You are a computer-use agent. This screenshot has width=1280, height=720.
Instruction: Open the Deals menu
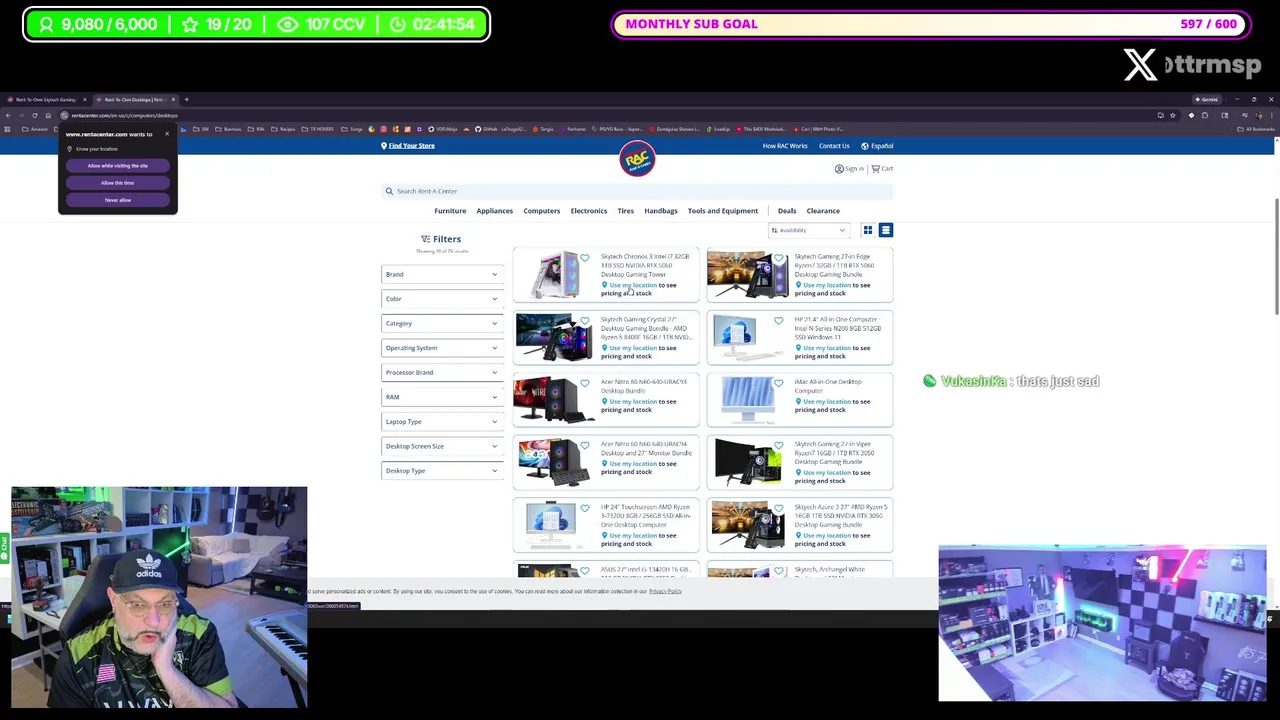coord(787,211)
